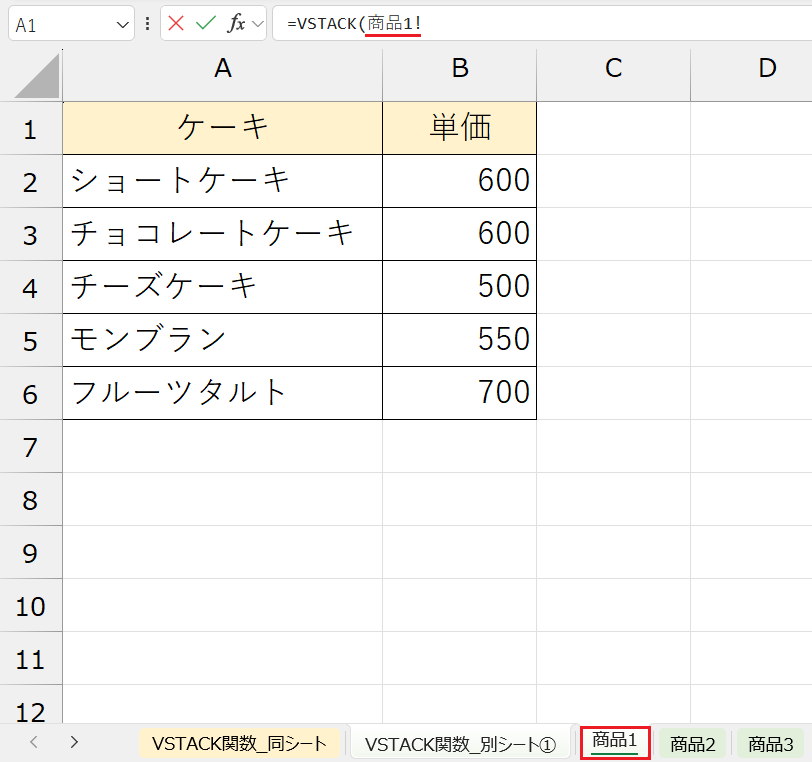Select row 4 header
Viewport: 812px width, 762px height.
(x=30, y=287)
